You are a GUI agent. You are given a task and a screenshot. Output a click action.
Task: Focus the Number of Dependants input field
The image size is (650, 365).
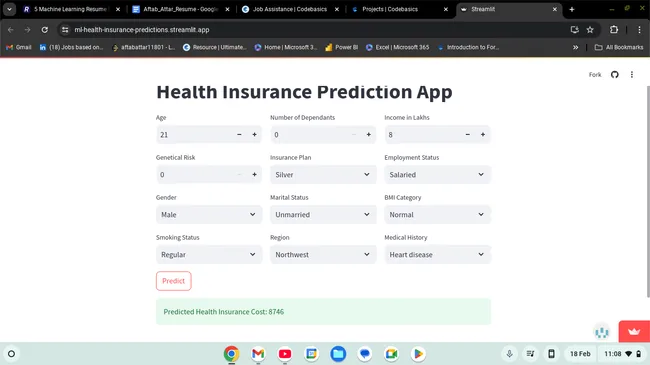tap(308, 134)
